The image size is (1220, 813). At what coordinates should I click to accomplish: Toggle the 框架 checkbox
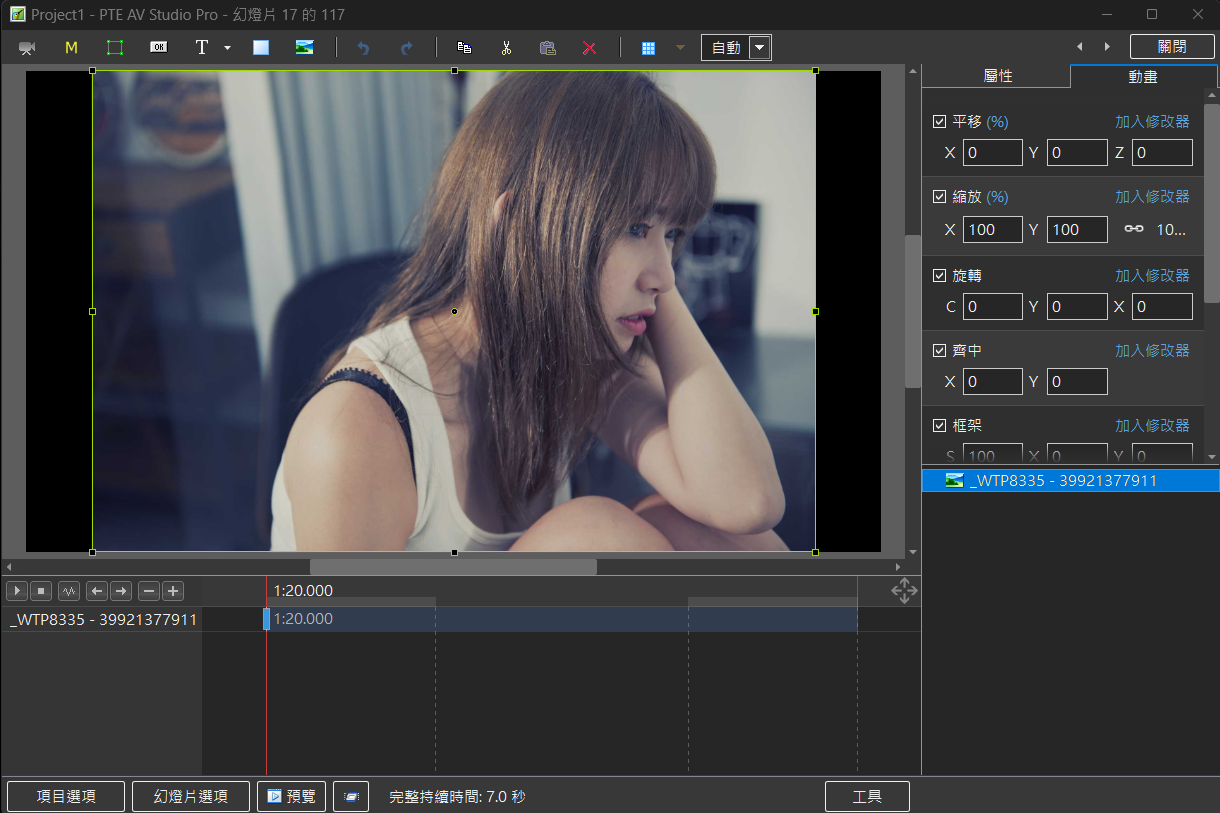pos(939,426)
